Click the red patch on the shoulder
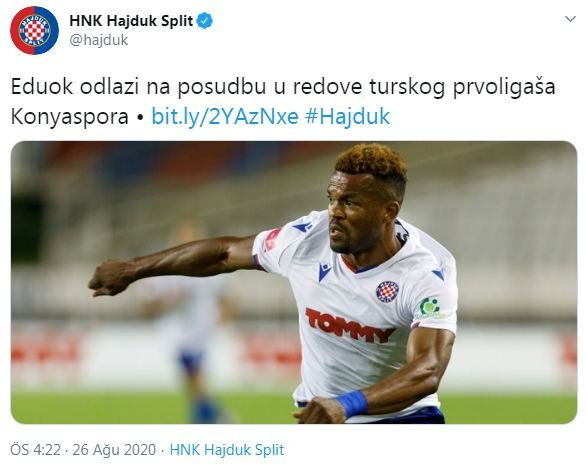Image resolution: width=587 pixels, height=468 pixels. tap(272, 240)
